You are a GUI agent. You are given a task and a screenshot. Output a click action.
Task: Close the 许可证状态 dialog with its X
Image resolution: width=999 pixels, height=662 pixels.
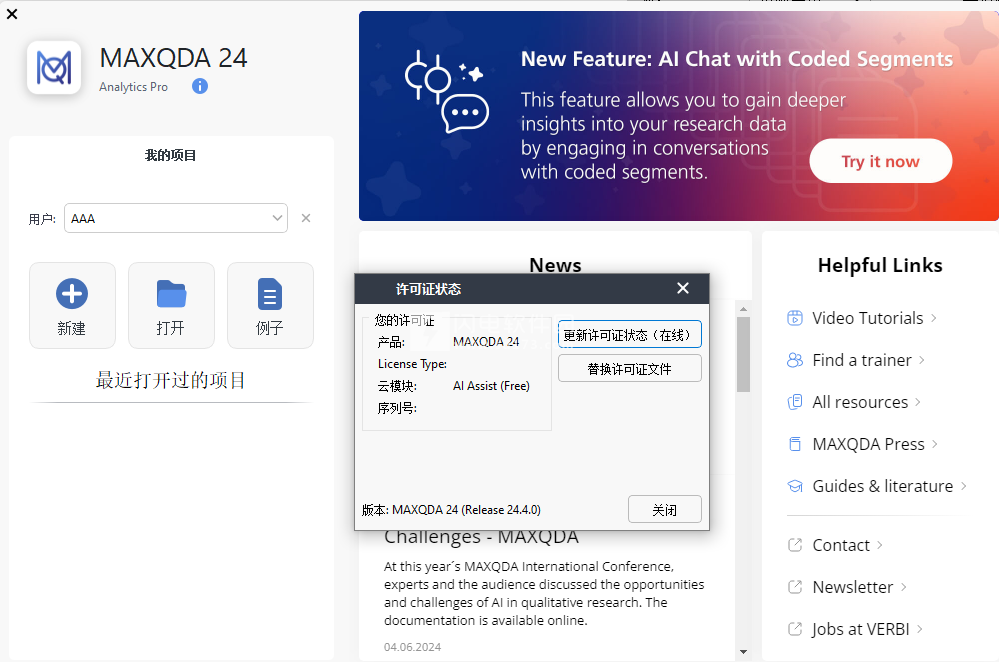pyautogui.click(x=683, y=288)
